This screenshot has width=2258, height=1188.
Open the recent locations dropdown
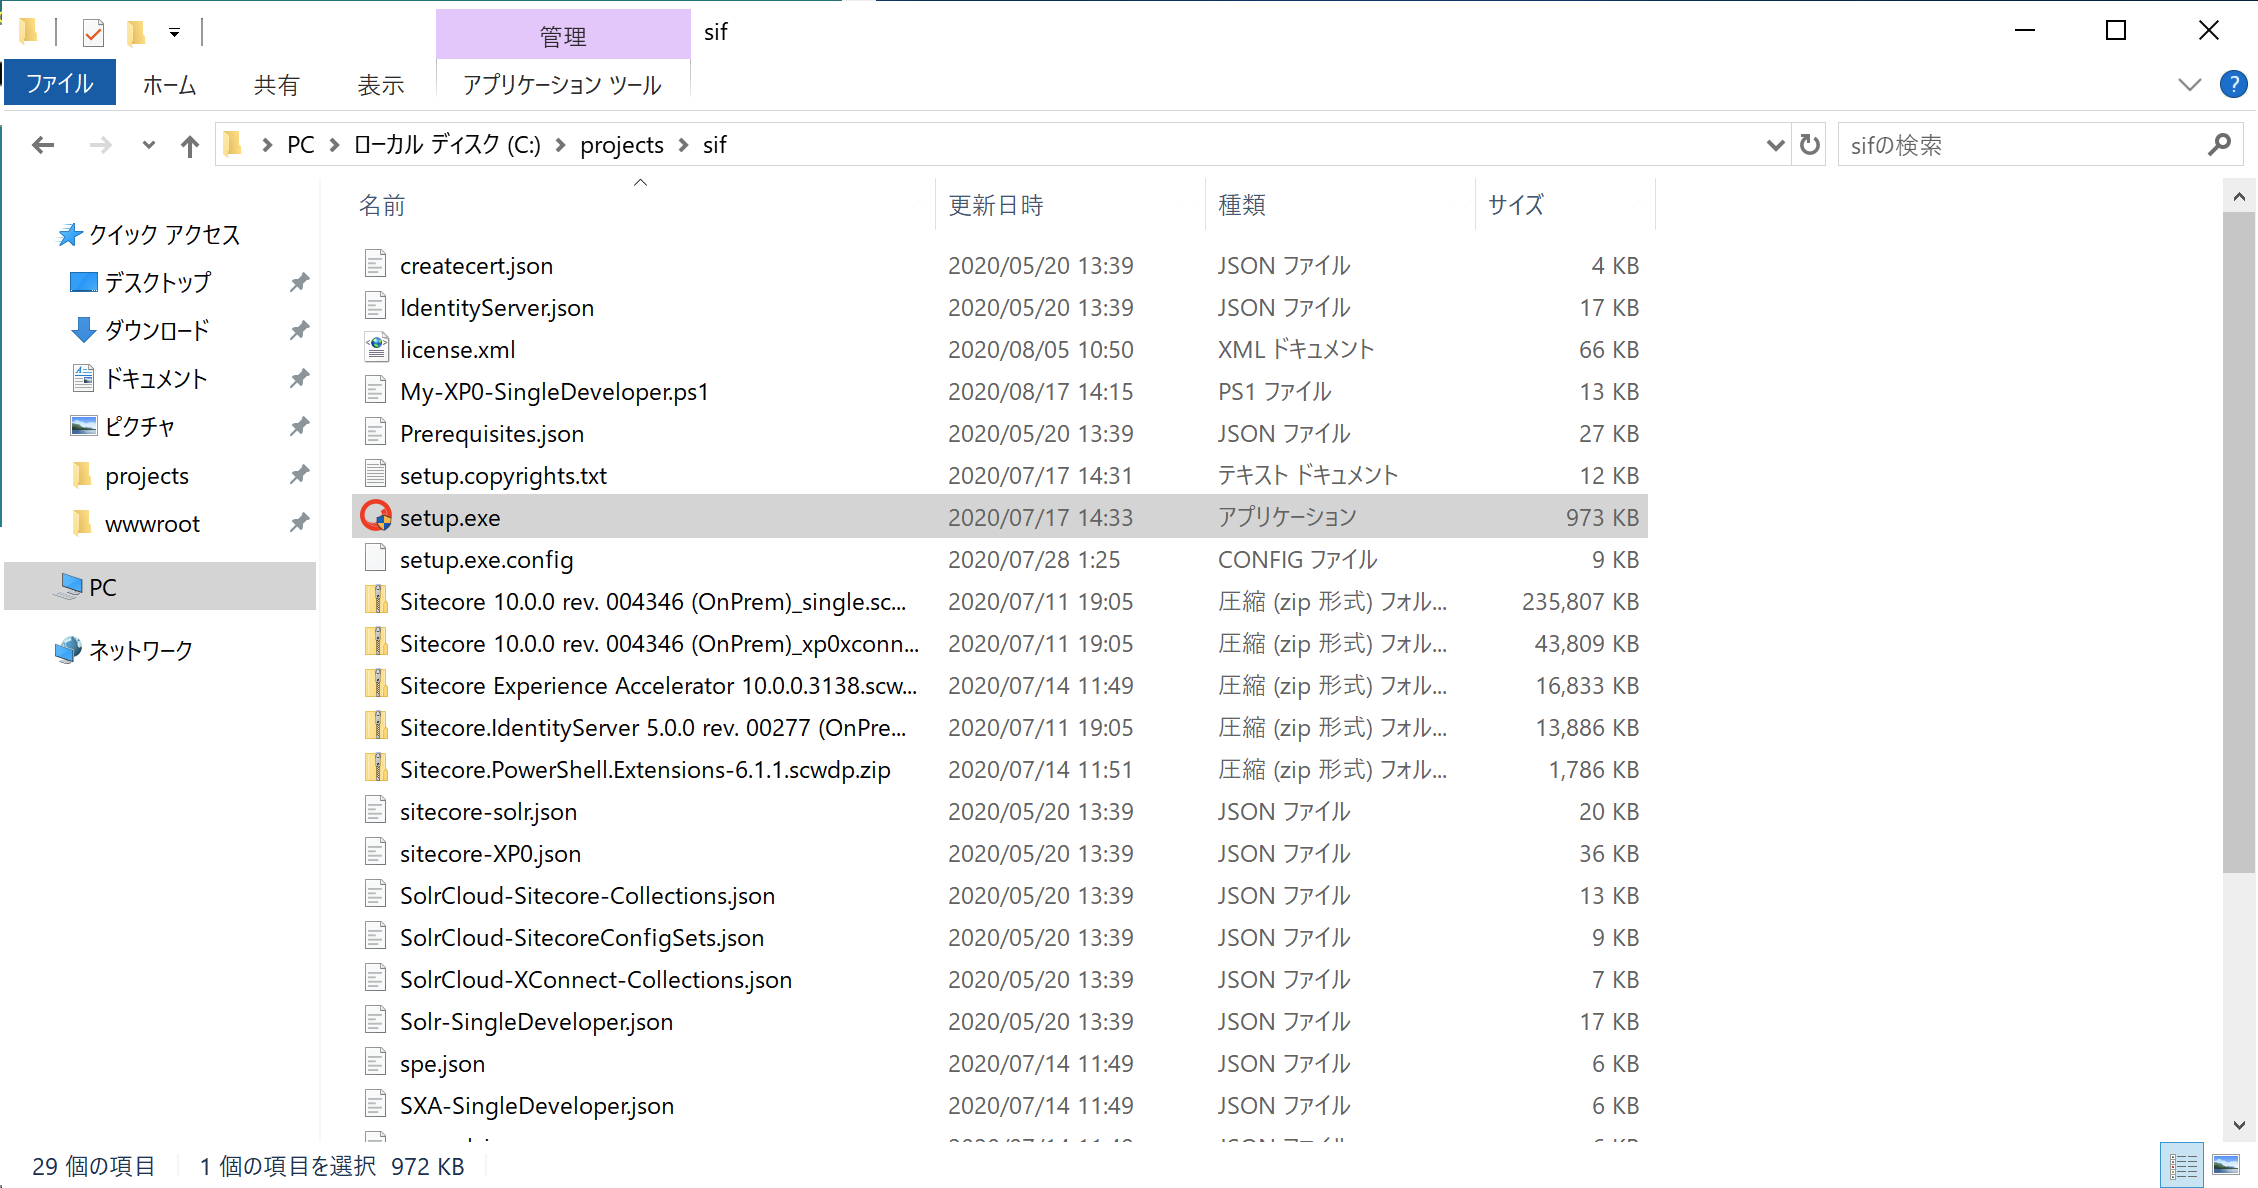click(149, 145)
